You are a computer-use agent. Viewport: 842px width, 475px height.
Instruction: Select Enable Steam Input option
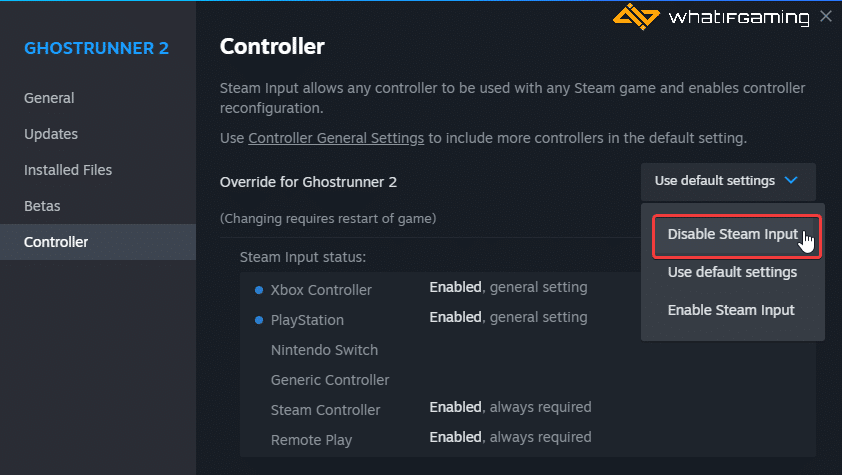click(731, 310)
